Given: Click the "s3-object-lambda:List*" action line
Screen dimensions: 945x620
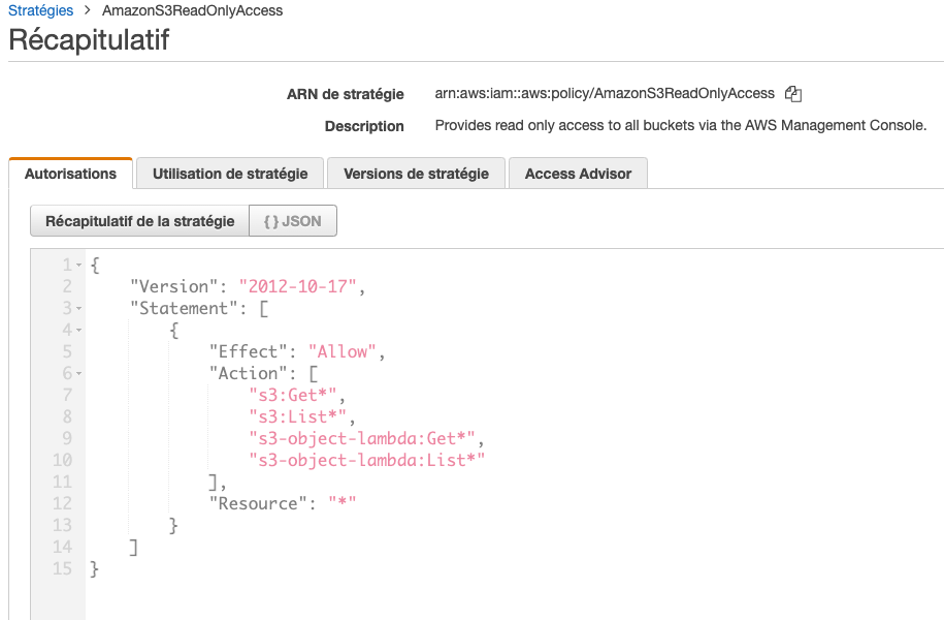Looking at the screenshot, I should [x=367, y=460].
